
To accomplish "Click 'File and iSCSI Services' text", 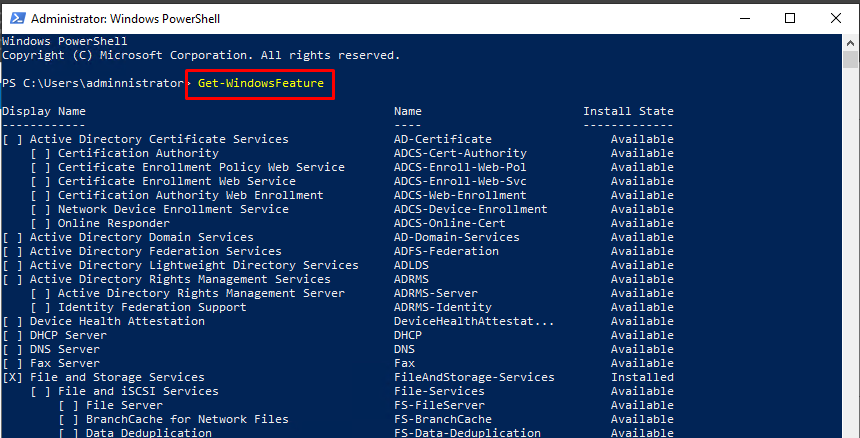I will pyautogui.click(x=138, y=391).
